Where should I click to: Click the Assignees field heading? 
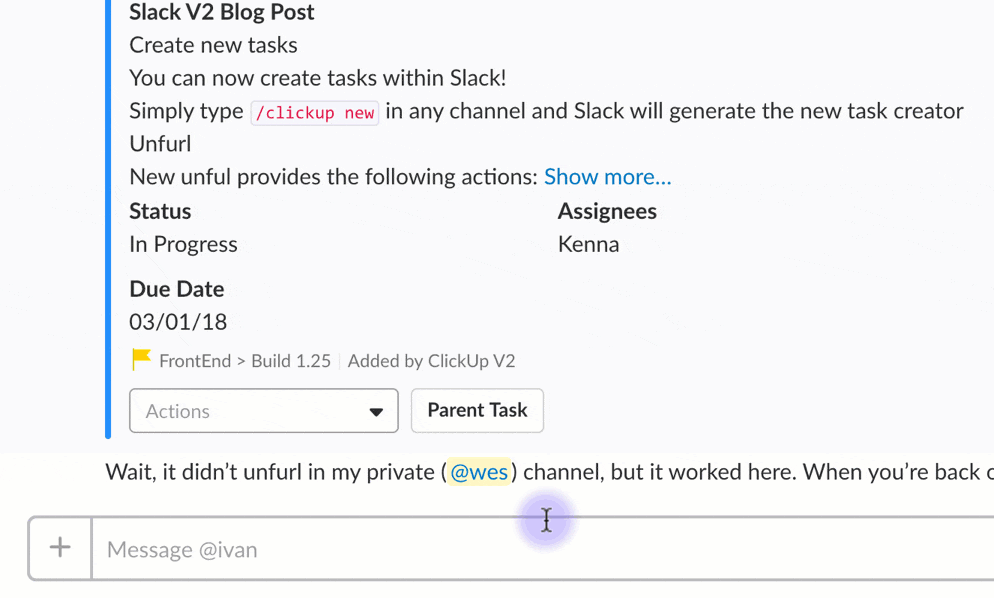(x=607, y=211)
